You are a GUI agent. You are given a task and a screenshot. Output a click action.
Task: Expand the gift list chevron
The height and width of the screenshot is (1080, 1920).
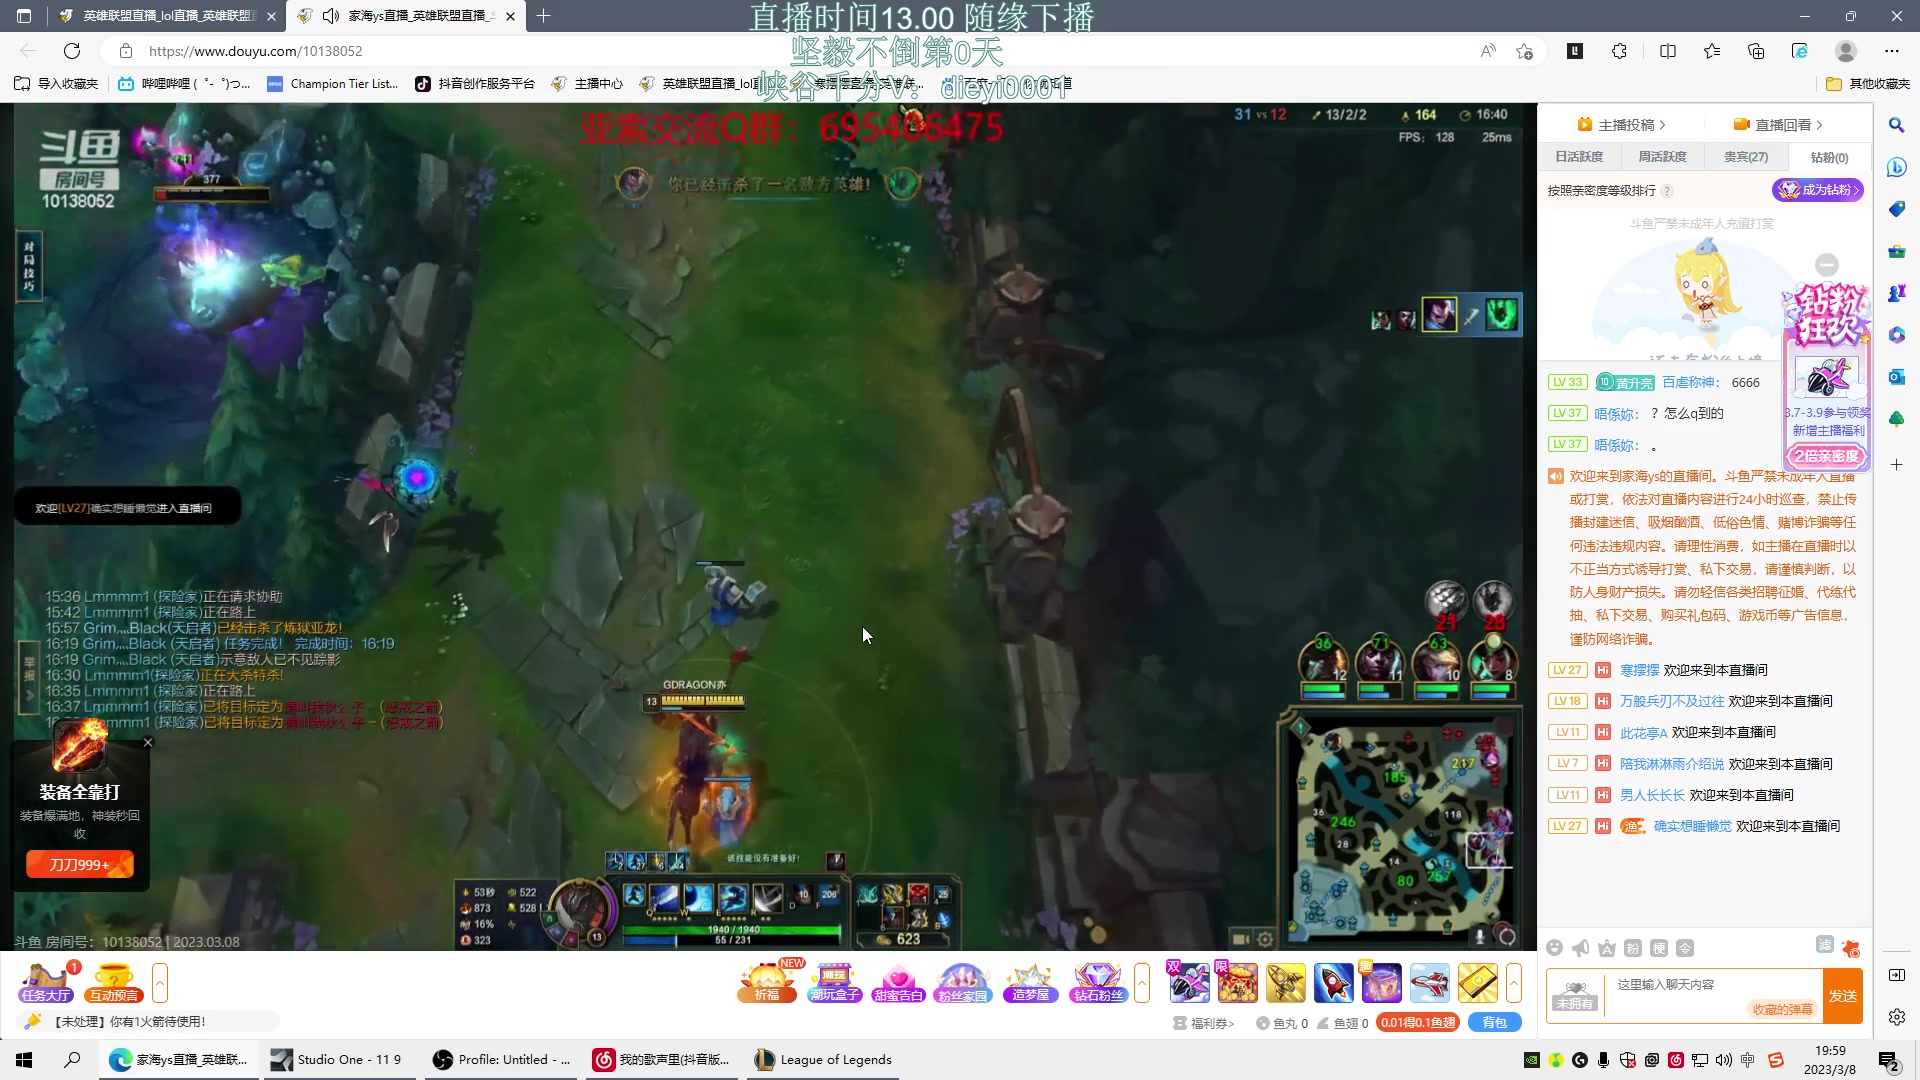(x=1513, y=983)
